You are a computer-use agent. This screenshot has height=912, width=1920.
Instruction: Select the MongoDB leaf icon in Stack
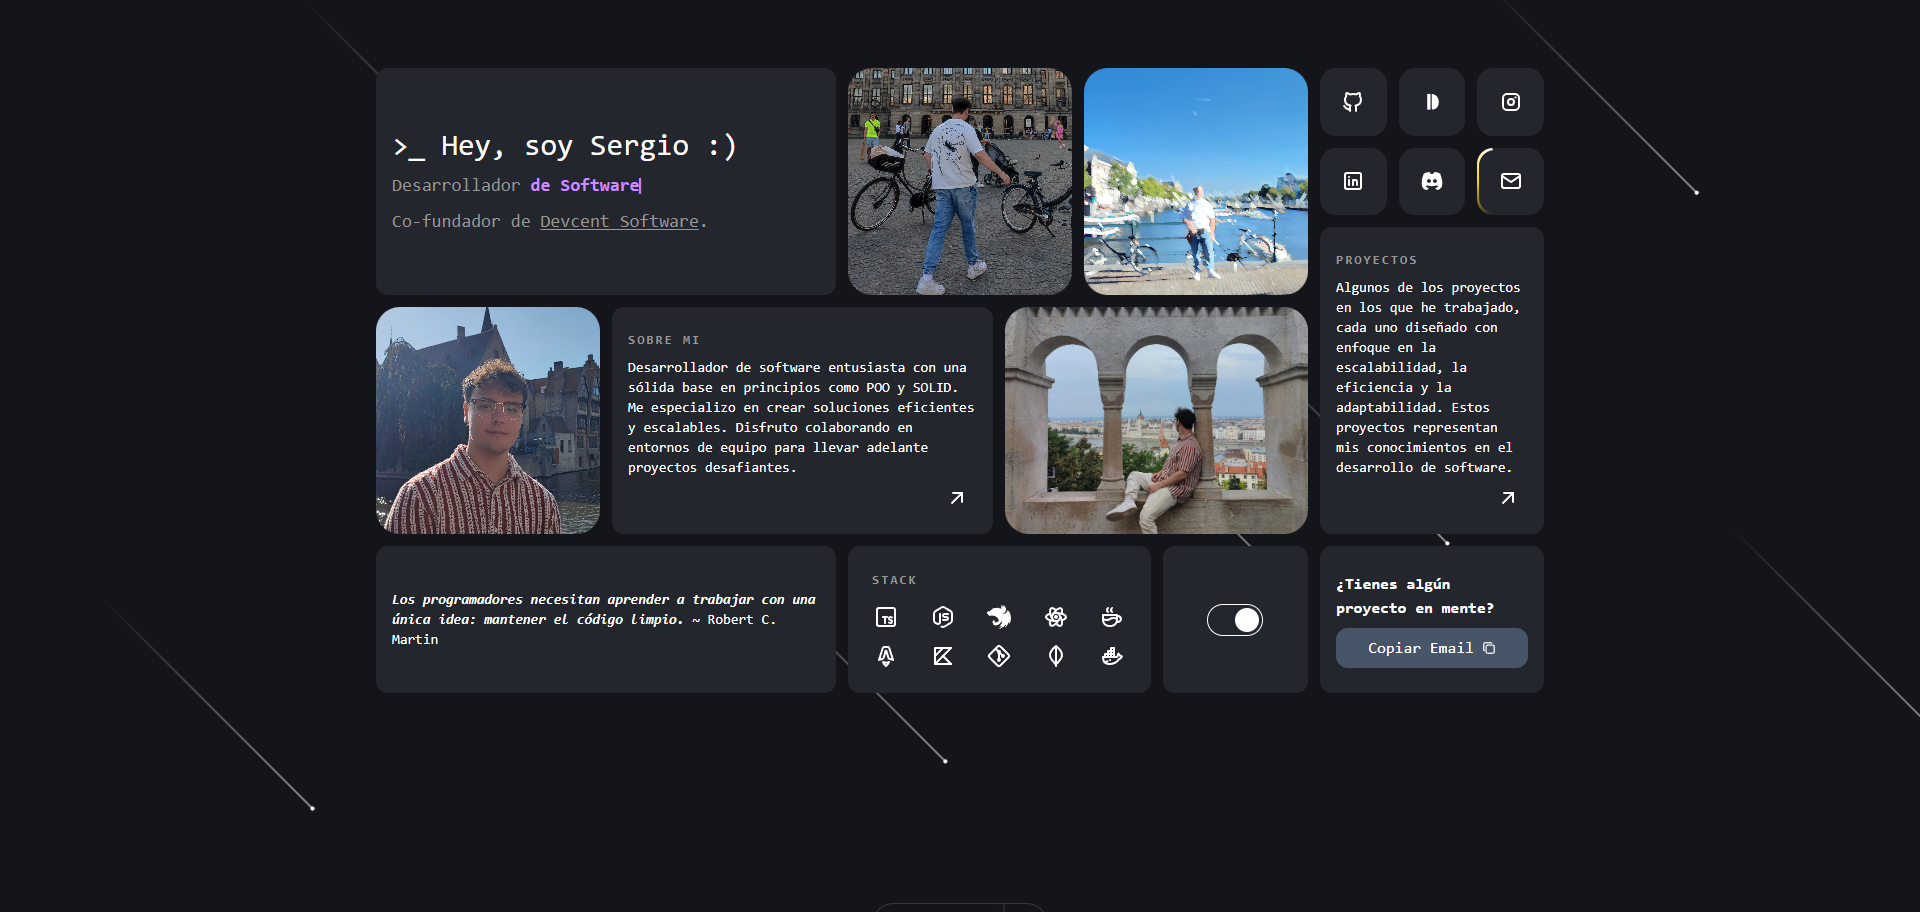1056,656
